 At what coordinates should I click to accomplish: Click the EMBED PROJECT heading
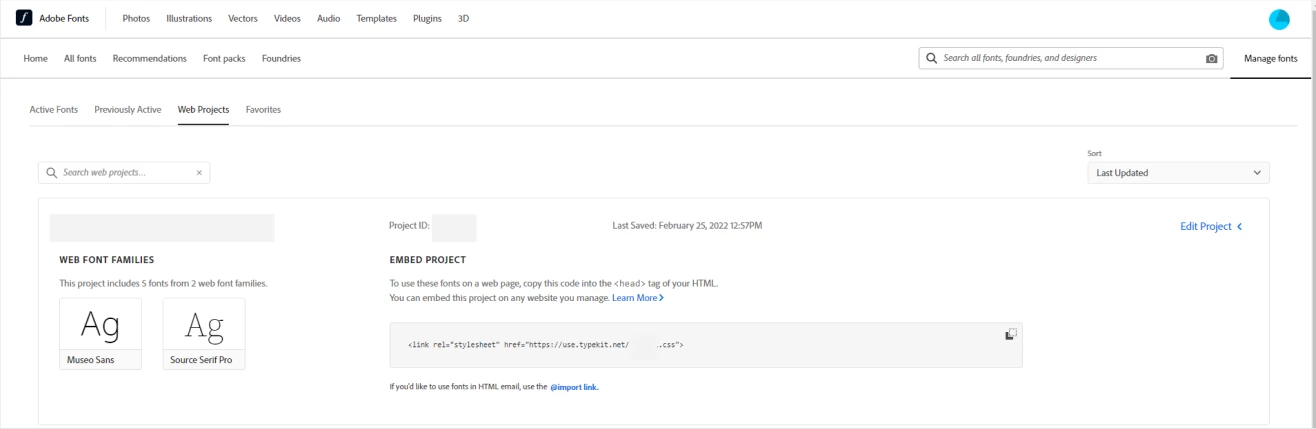tap(428, 260)
